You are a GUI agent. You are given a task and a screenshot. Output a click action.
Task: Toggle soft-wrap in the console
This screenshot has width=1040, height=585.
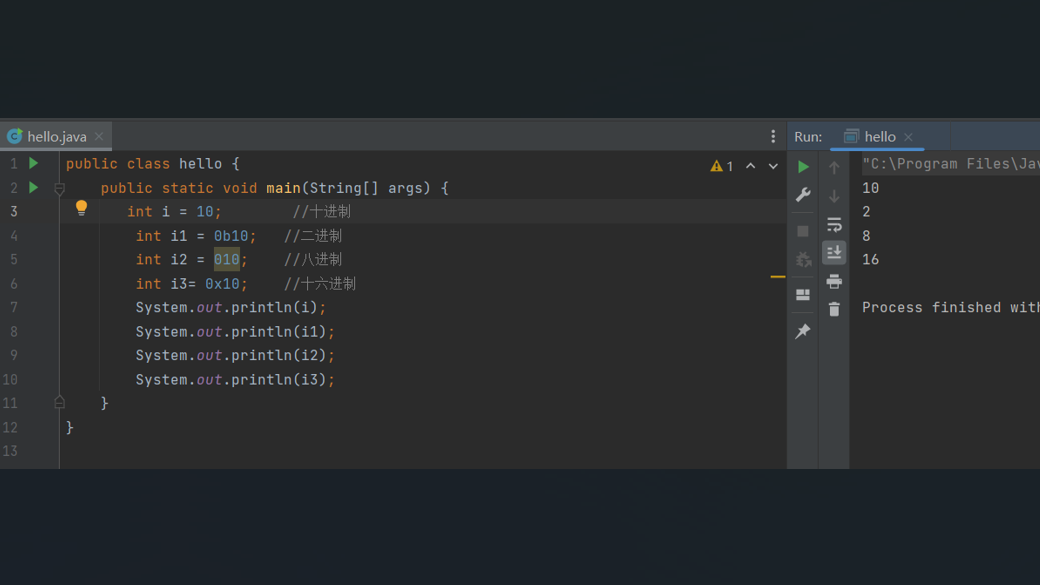pyautogui.click(x=834, y=225)
